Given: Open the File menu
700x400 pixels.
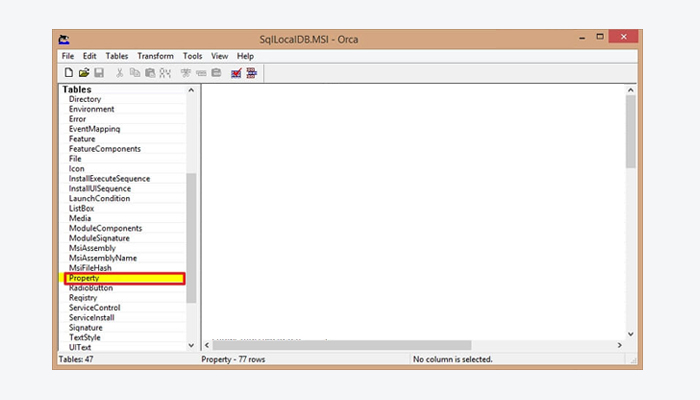Looking at the screenshot, I should [x=68, y=56].
